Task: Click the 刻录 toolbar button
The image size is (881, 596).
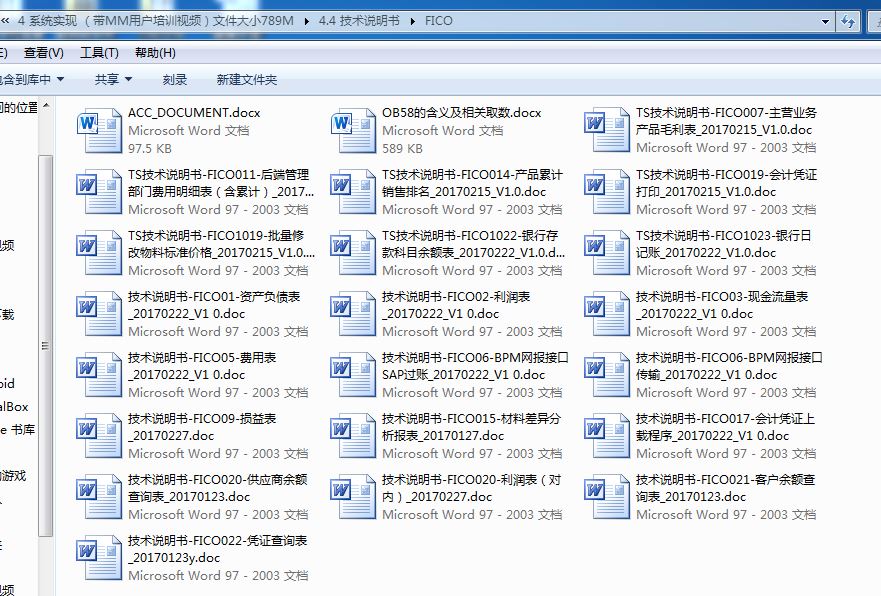Action: (175, 79)
